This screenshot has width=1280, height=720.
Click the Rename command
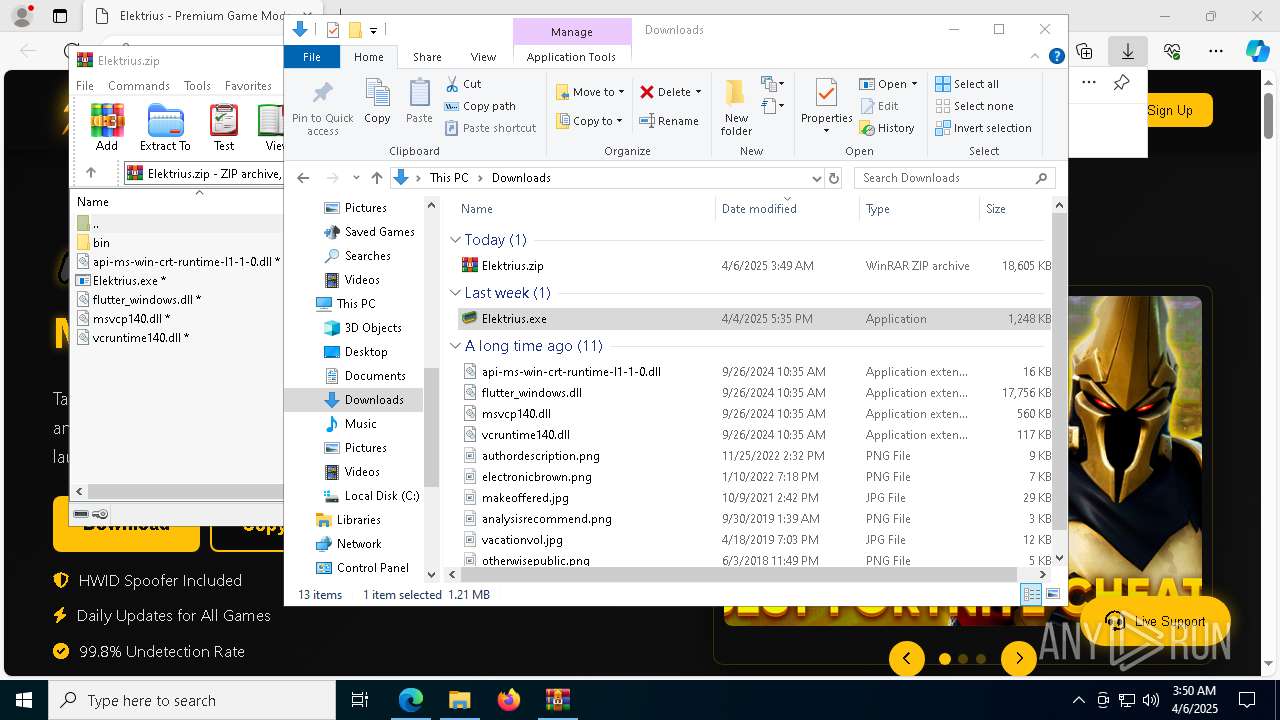point(669,121)
